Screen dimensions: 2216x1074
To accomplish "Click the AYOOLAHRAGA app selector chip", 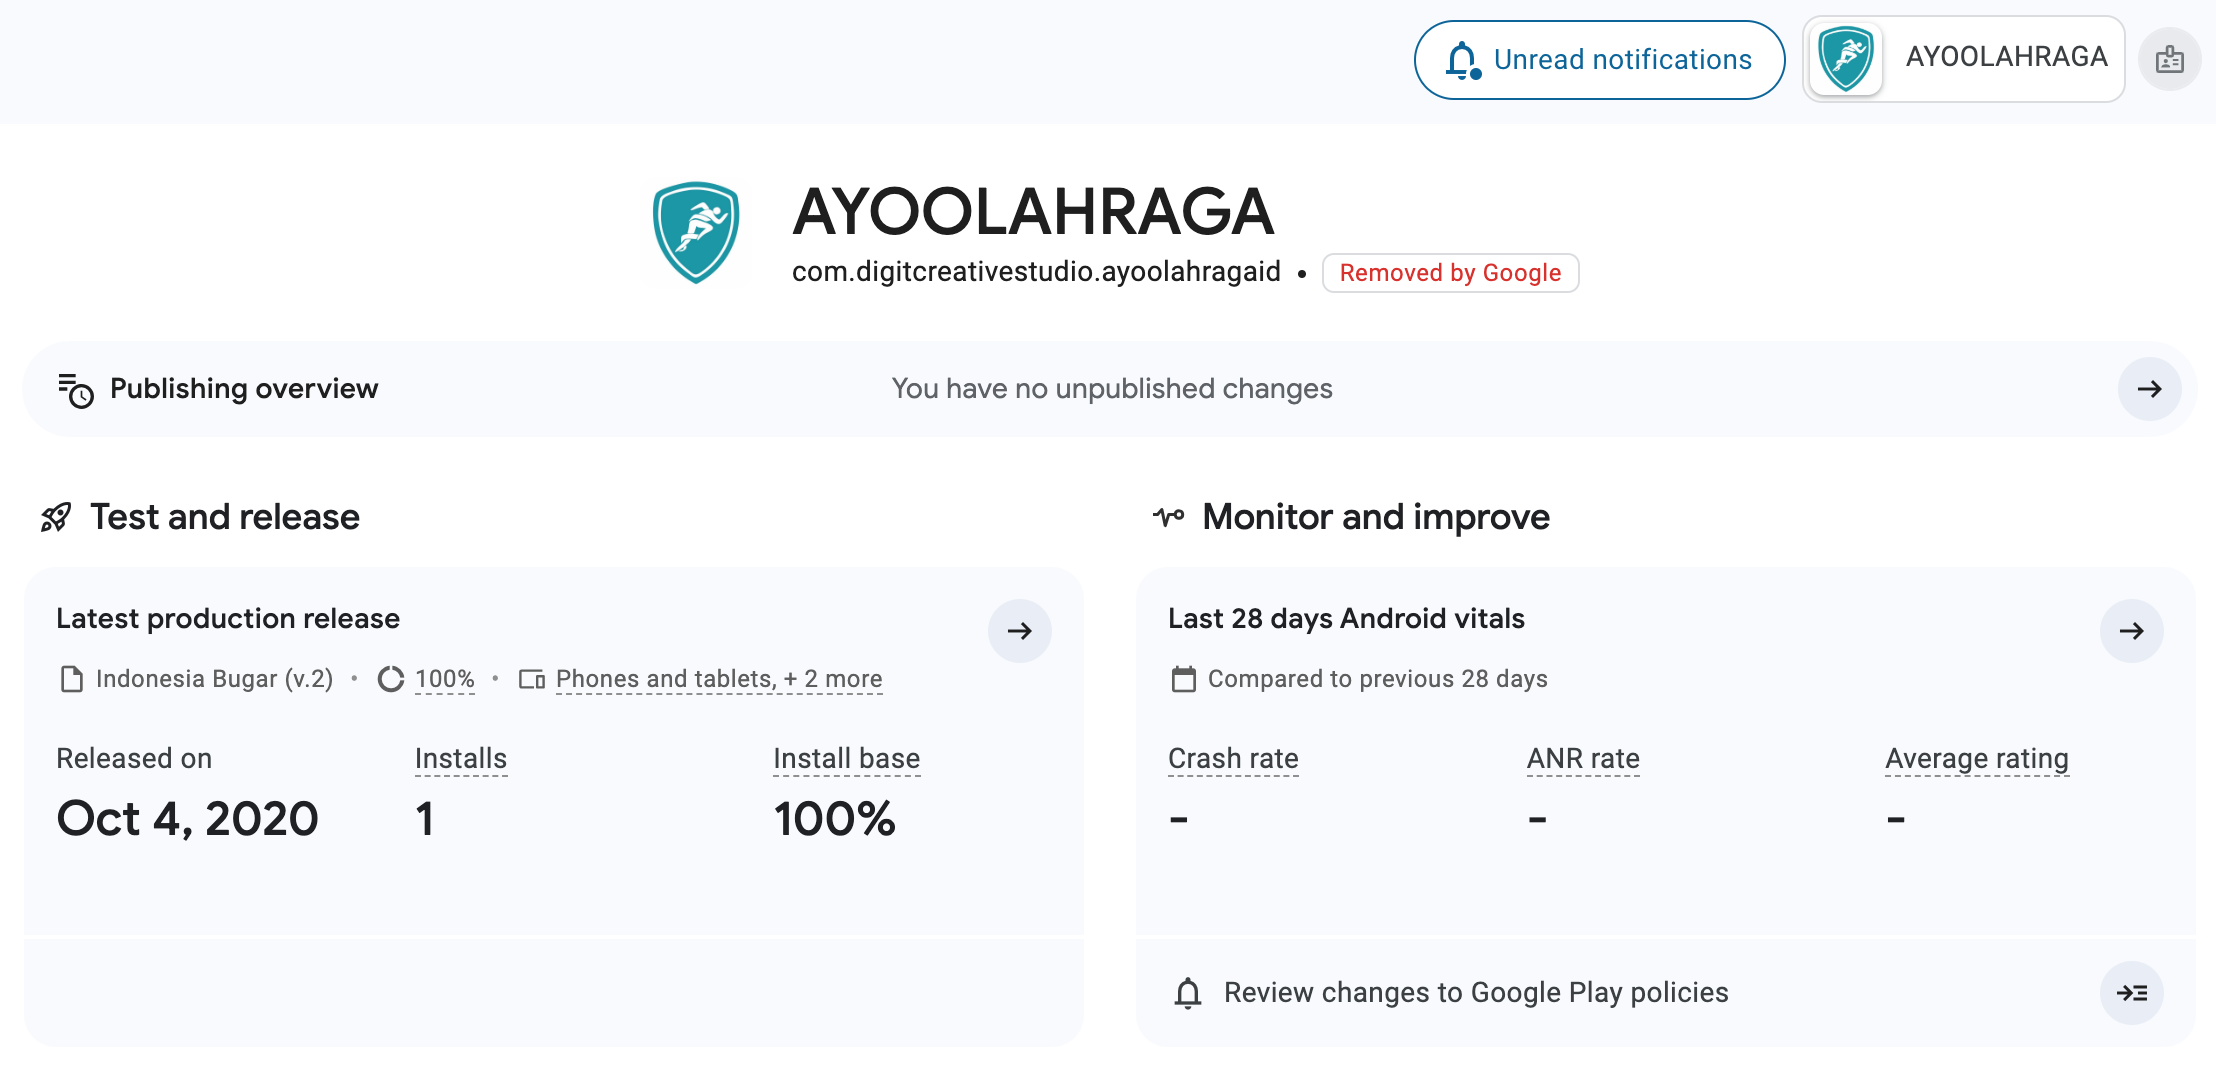I will [1963, 59].
